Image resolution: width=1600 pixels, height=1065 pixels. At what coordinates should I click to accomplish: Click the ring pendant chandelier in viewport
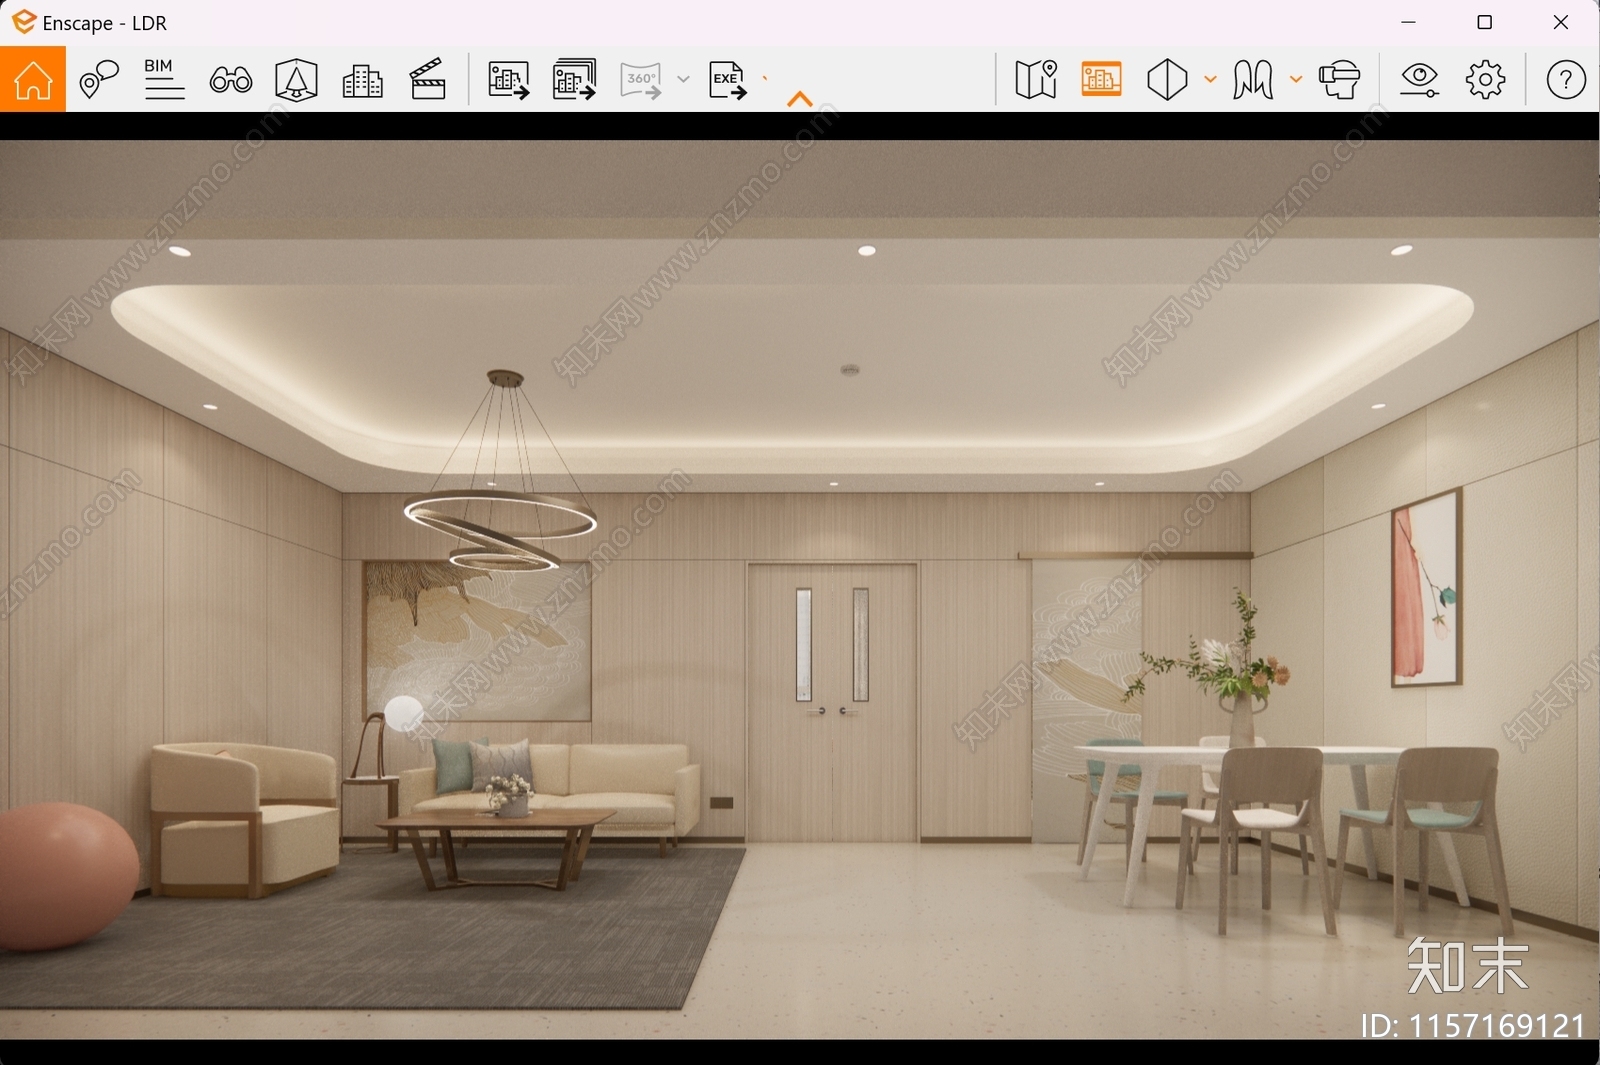(500, 472)
